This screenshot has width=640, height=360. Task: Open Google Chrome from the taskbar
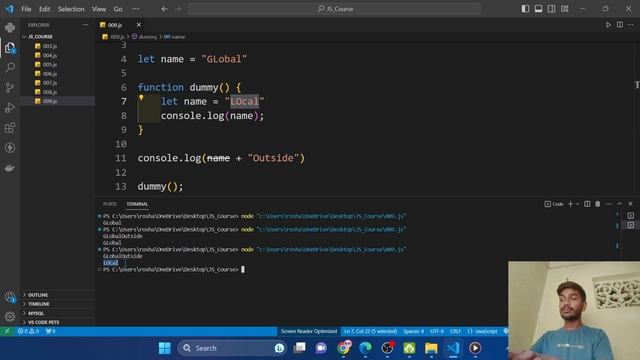point(344,348)
